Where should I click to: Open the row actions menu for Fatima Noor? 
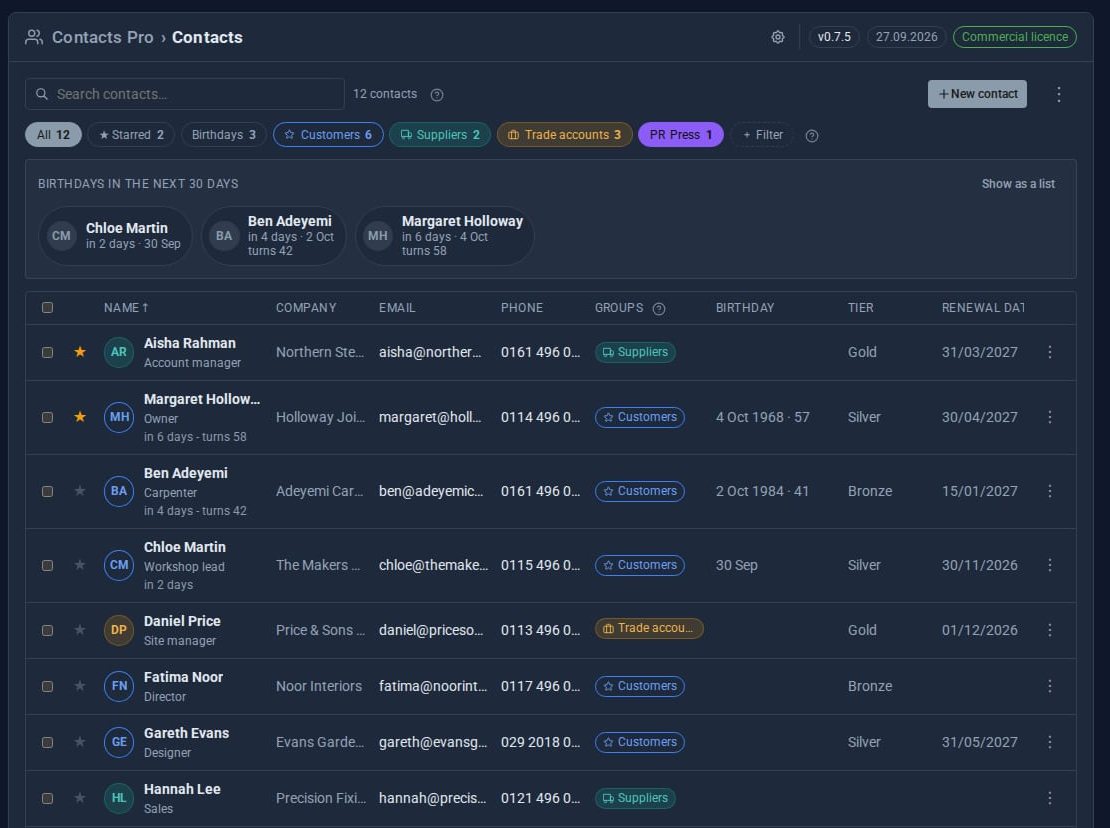[1050, 686]
